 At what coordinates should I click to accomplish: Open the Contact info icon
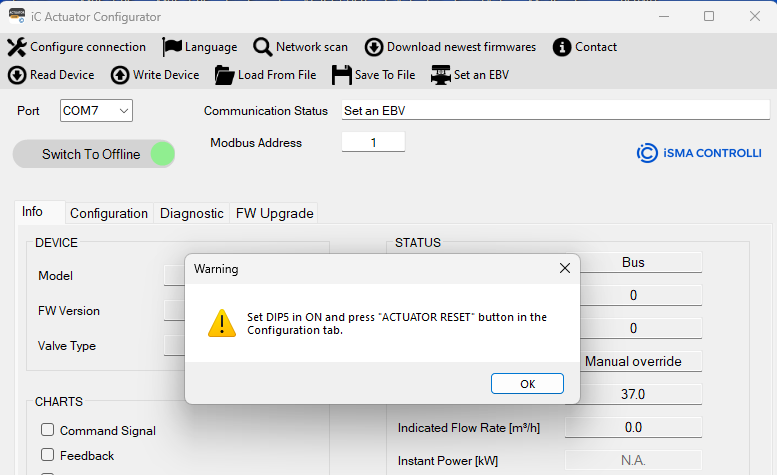tap(562, 47)
